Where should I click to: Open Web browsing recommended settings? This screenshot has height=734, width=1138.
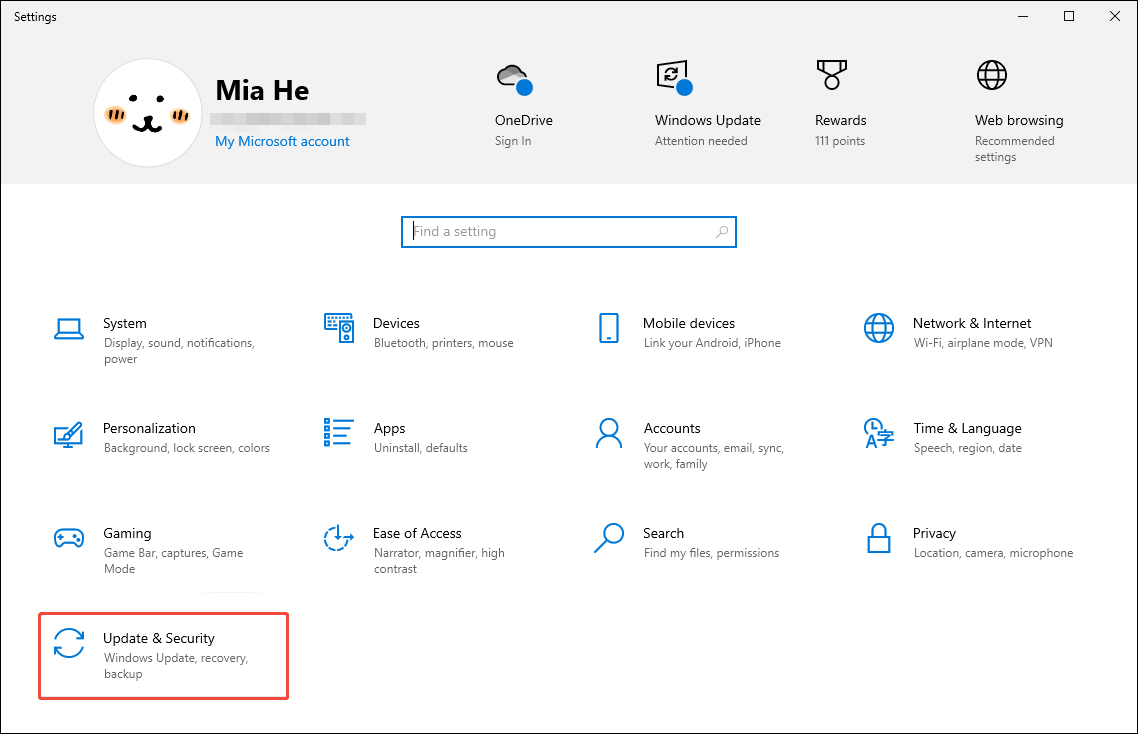(991, 75)
